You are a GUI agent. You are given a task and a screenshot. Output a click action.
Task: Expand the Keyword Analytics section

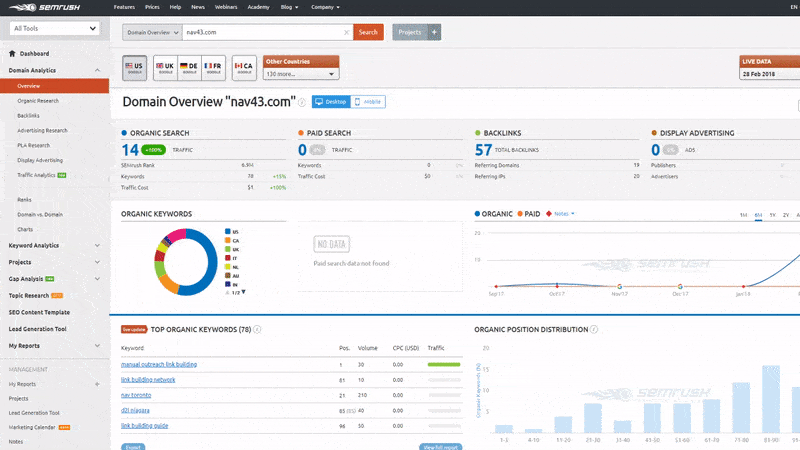[97, 245]
